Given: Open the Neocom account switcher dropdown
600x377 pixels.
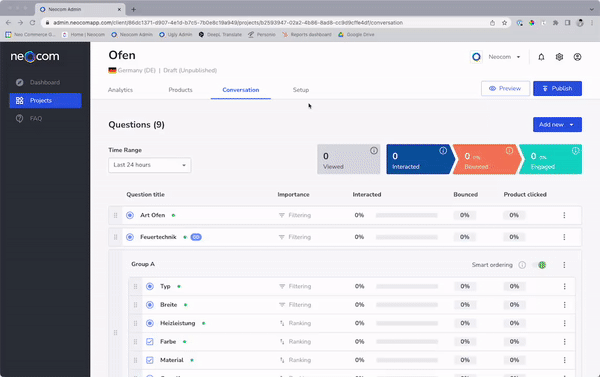Looking at the screenshot, I should [496, 57].
